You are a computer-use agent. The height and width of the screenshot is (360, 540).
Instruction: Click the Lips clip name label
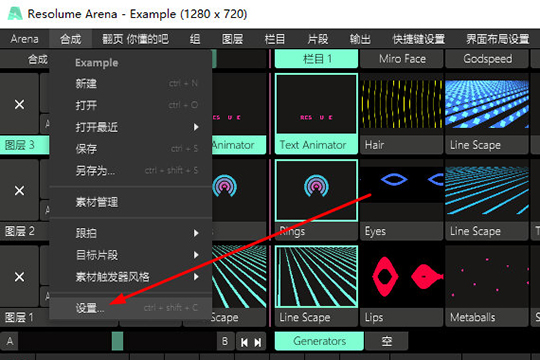(x=401, y=317)
